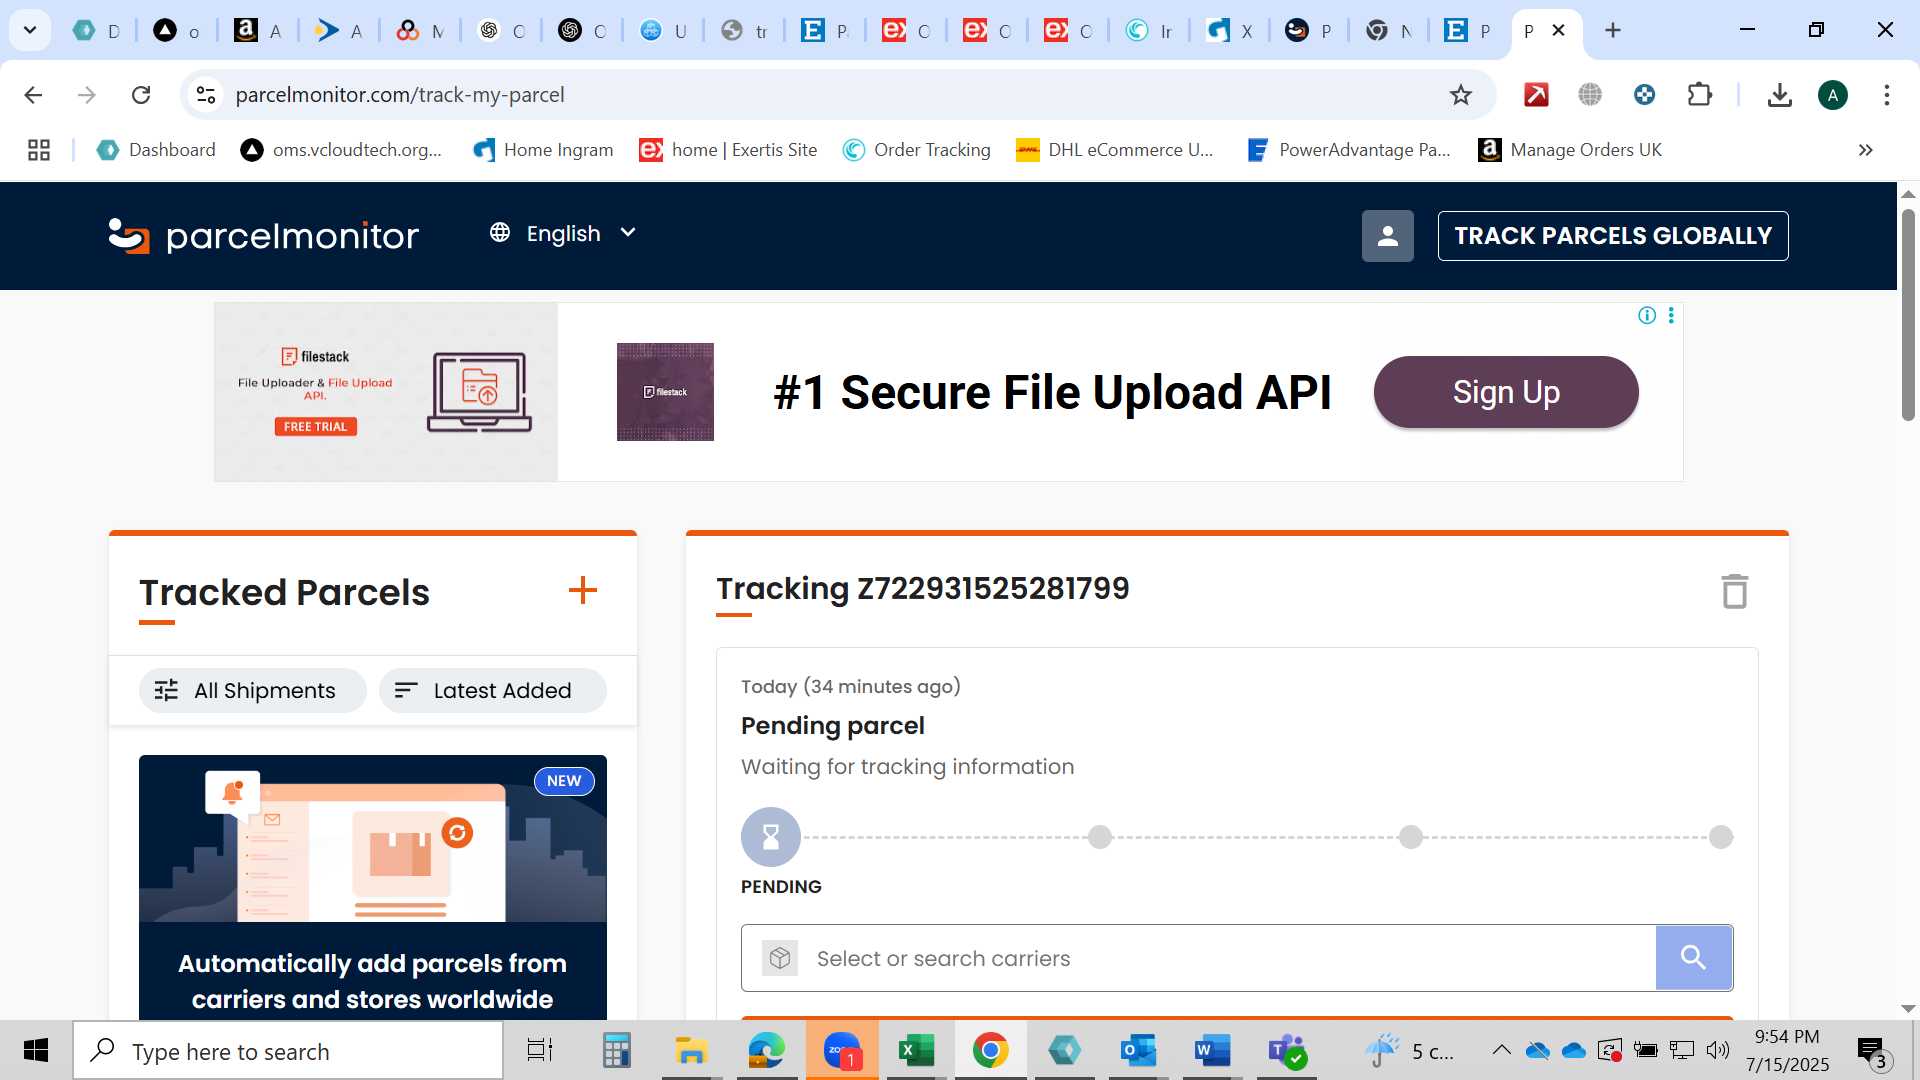
Task: Open ad options three-dot menu
Action: [1671, 316]
